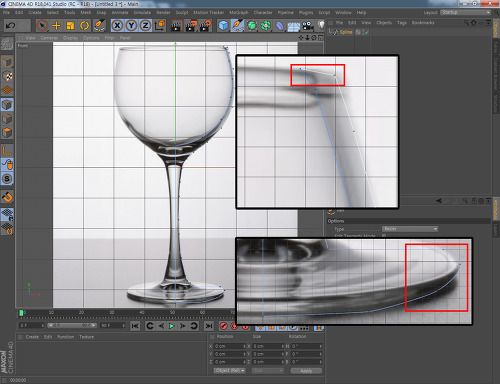Toggle red Autokeying button
This screenshot has width=500, height=384.
coord(235,326)
